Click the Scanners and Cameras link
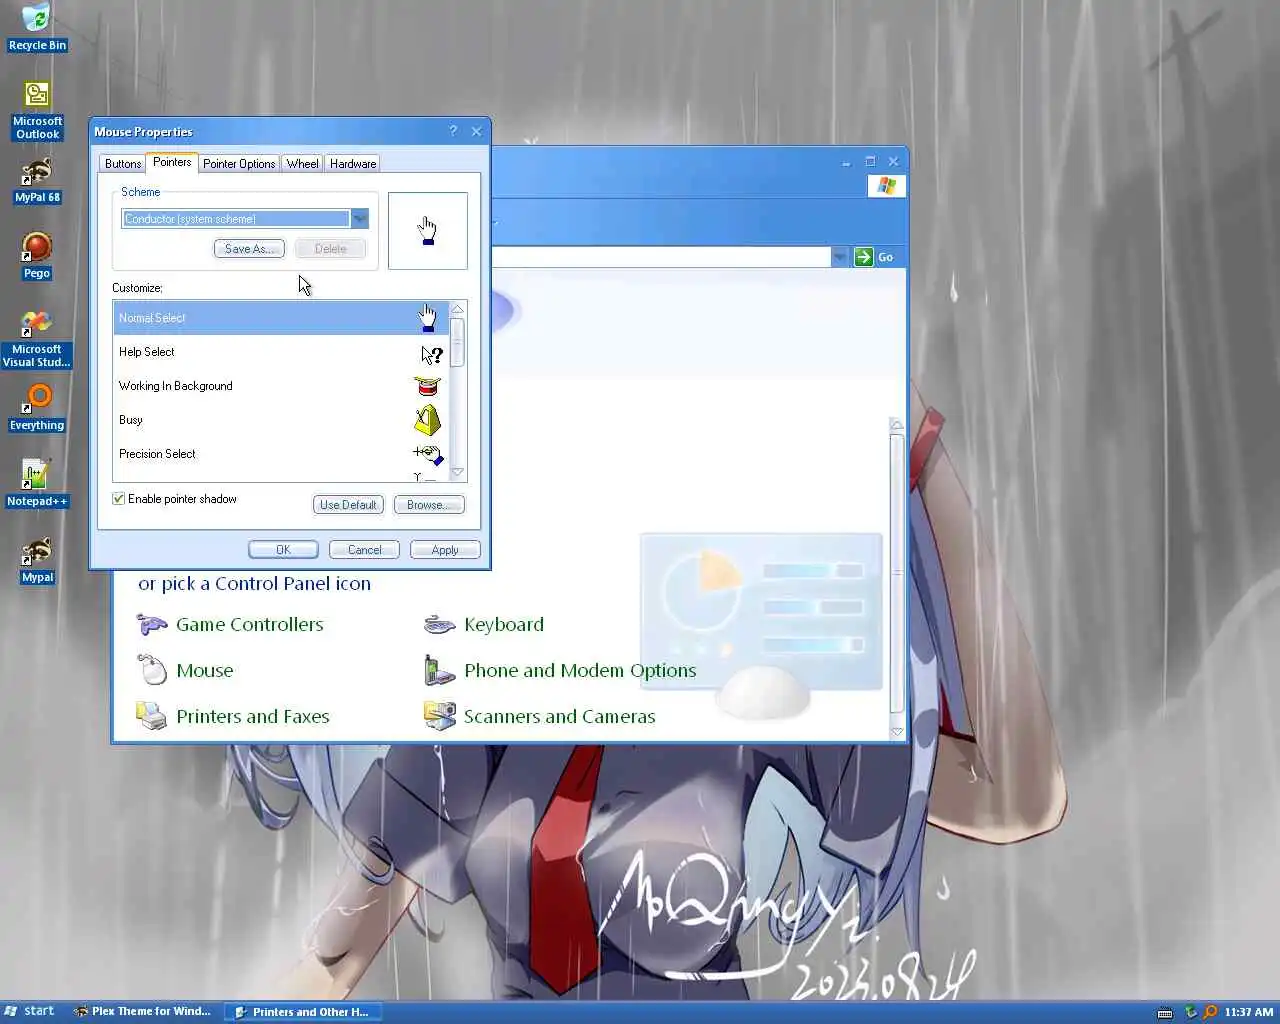Image resolution: width=1280 pixels, height=1024 pixels. coord(560,717)
